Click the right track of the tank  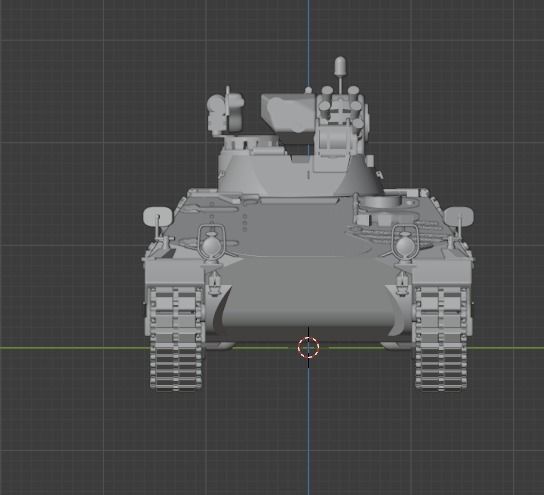441,338
